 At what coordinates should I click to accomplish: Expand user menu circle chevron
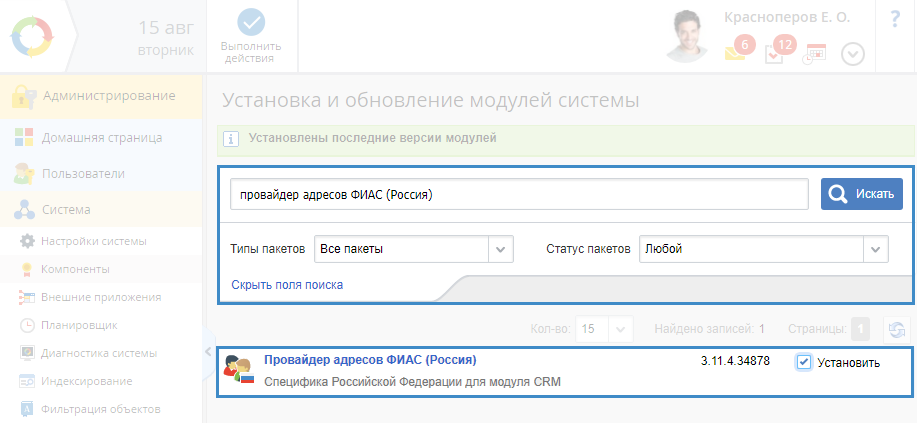(x=852, y=54)
